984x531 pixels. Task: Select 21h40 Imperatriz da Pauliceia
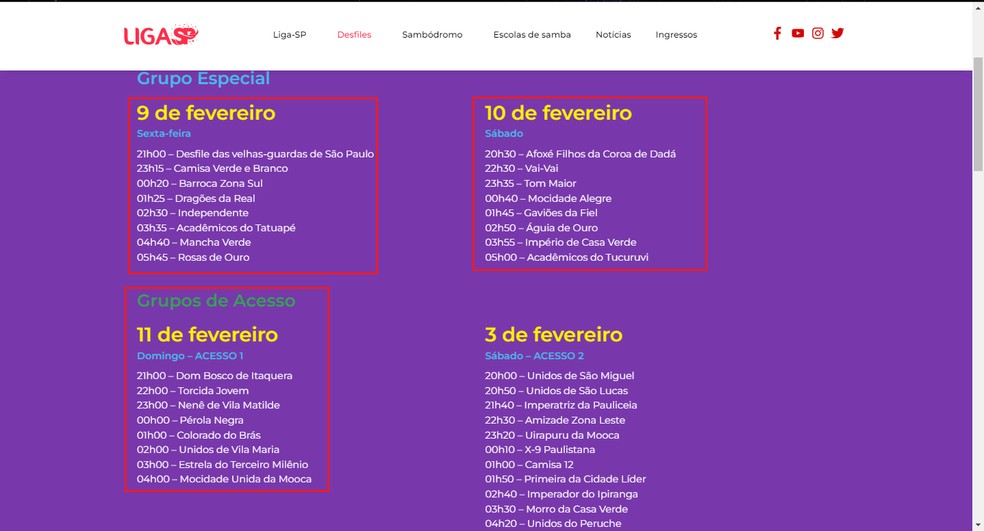[560, 405]
